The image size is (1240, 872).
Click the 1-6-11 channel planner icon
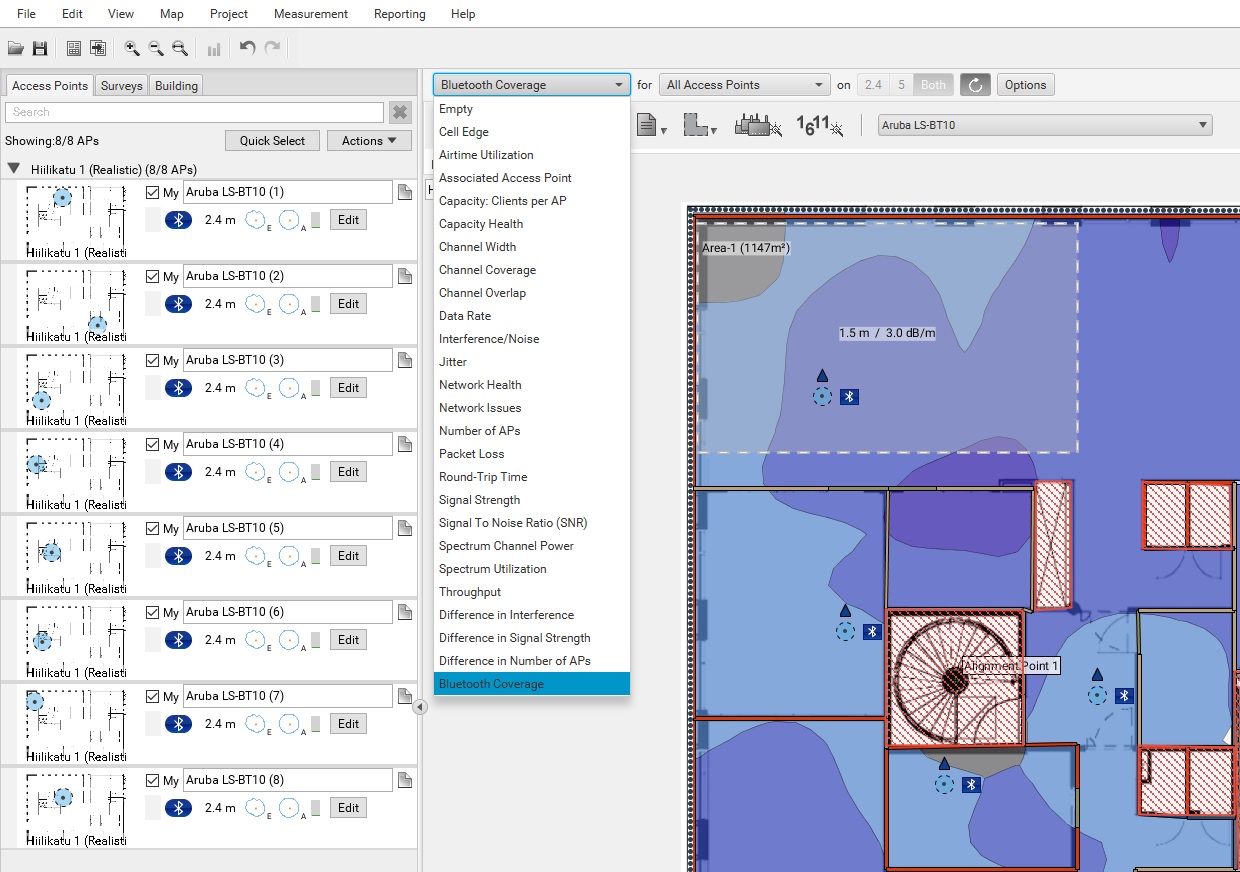(820, 126)
